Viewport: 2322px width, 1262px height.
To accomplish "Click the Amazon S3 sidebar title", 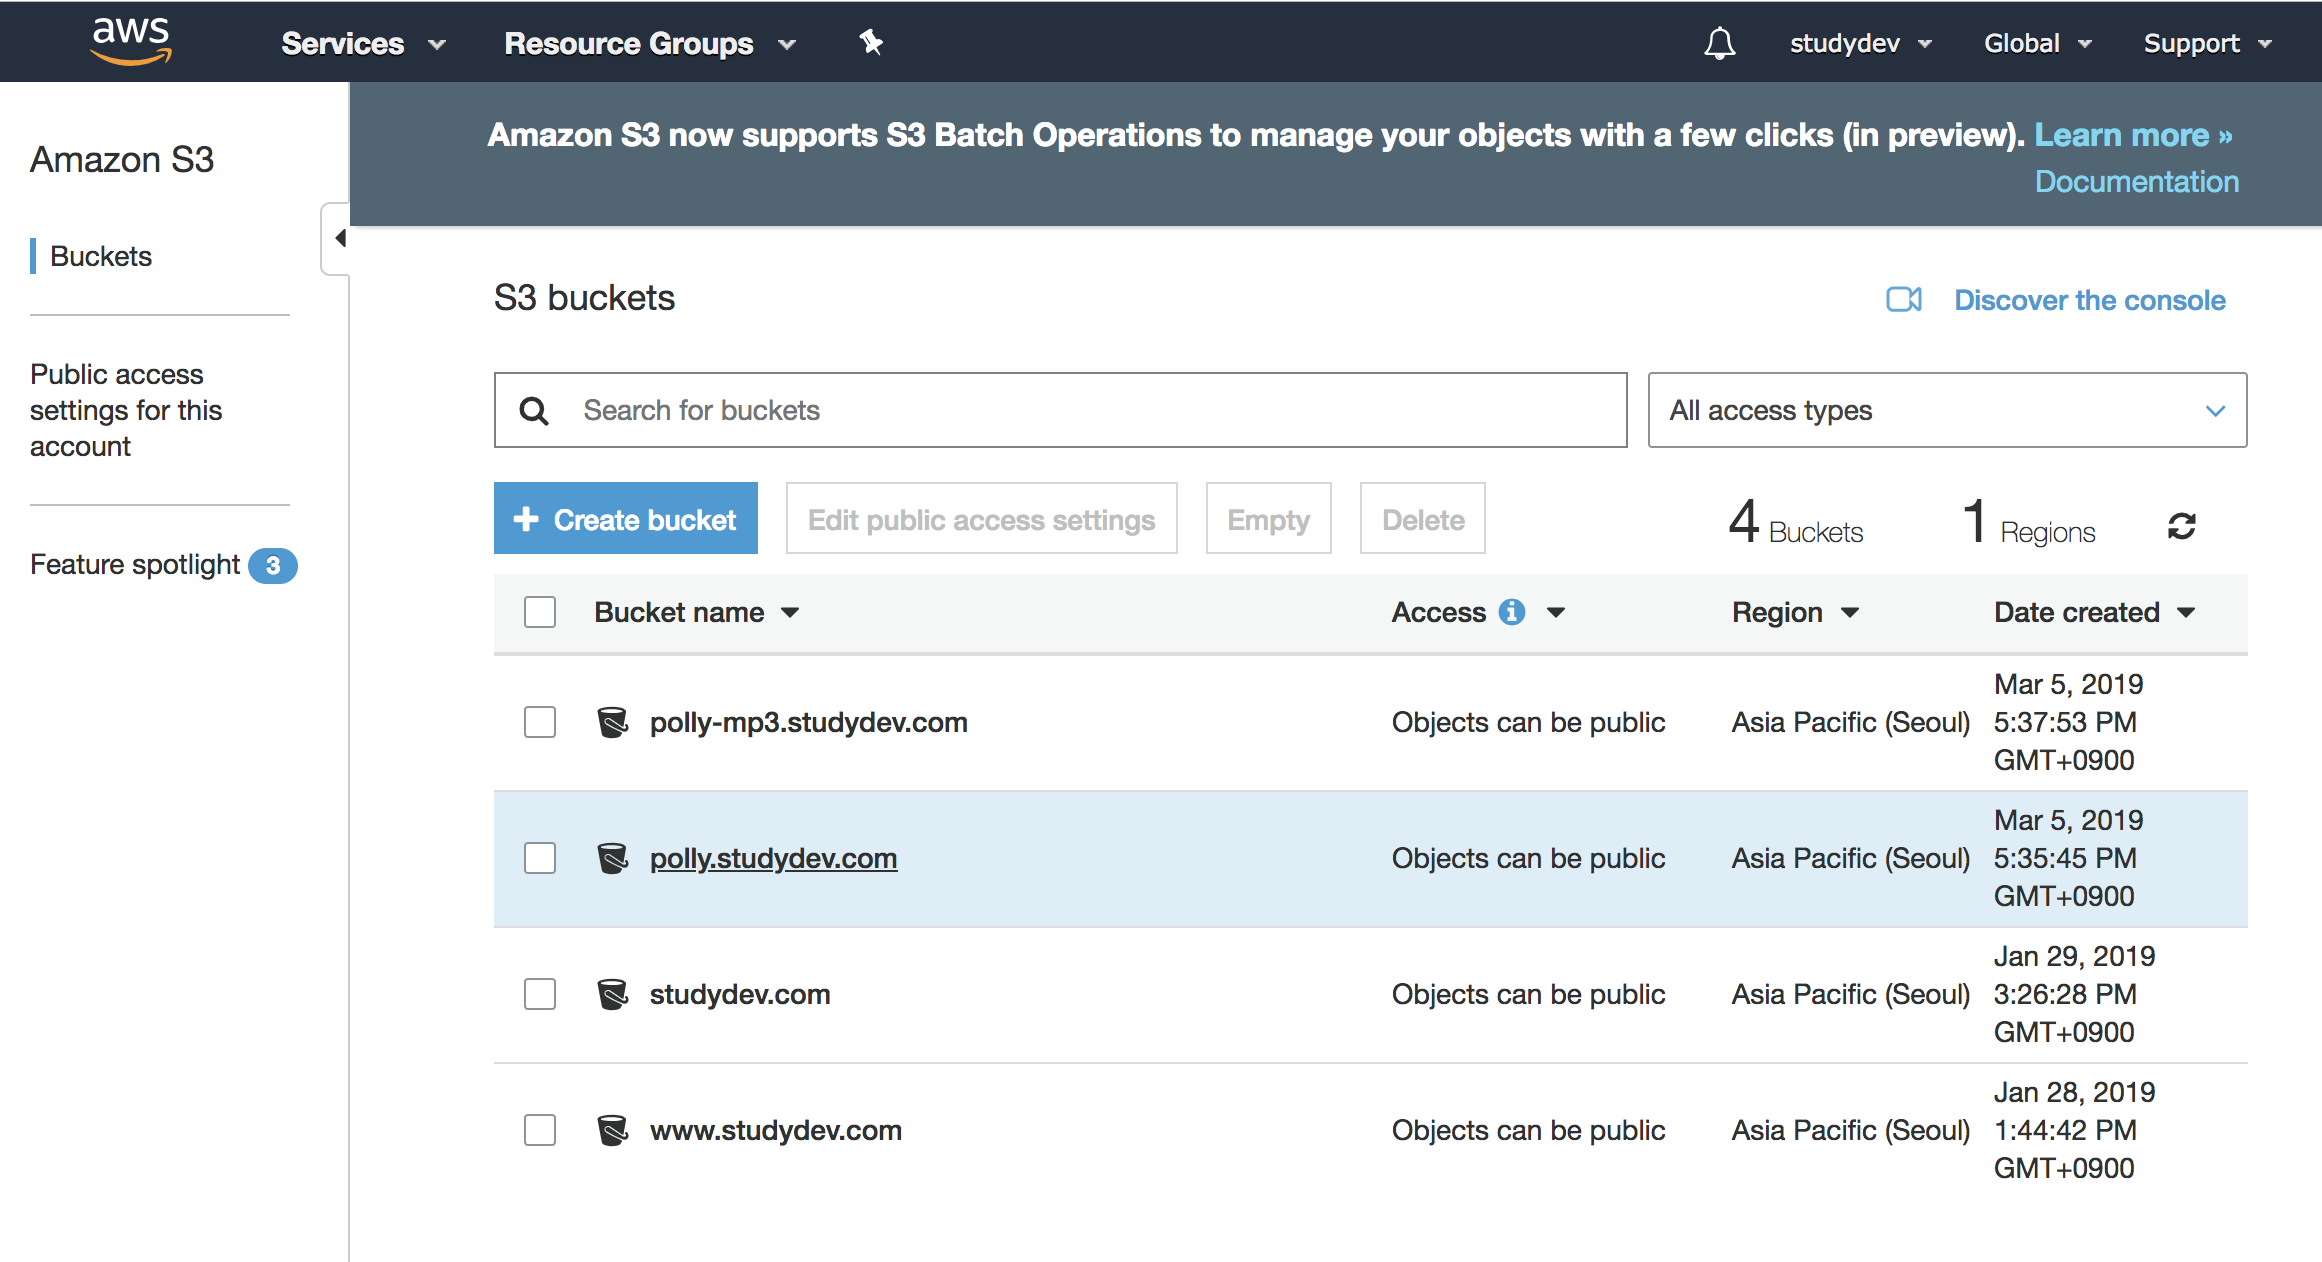I will coord(122,160).
